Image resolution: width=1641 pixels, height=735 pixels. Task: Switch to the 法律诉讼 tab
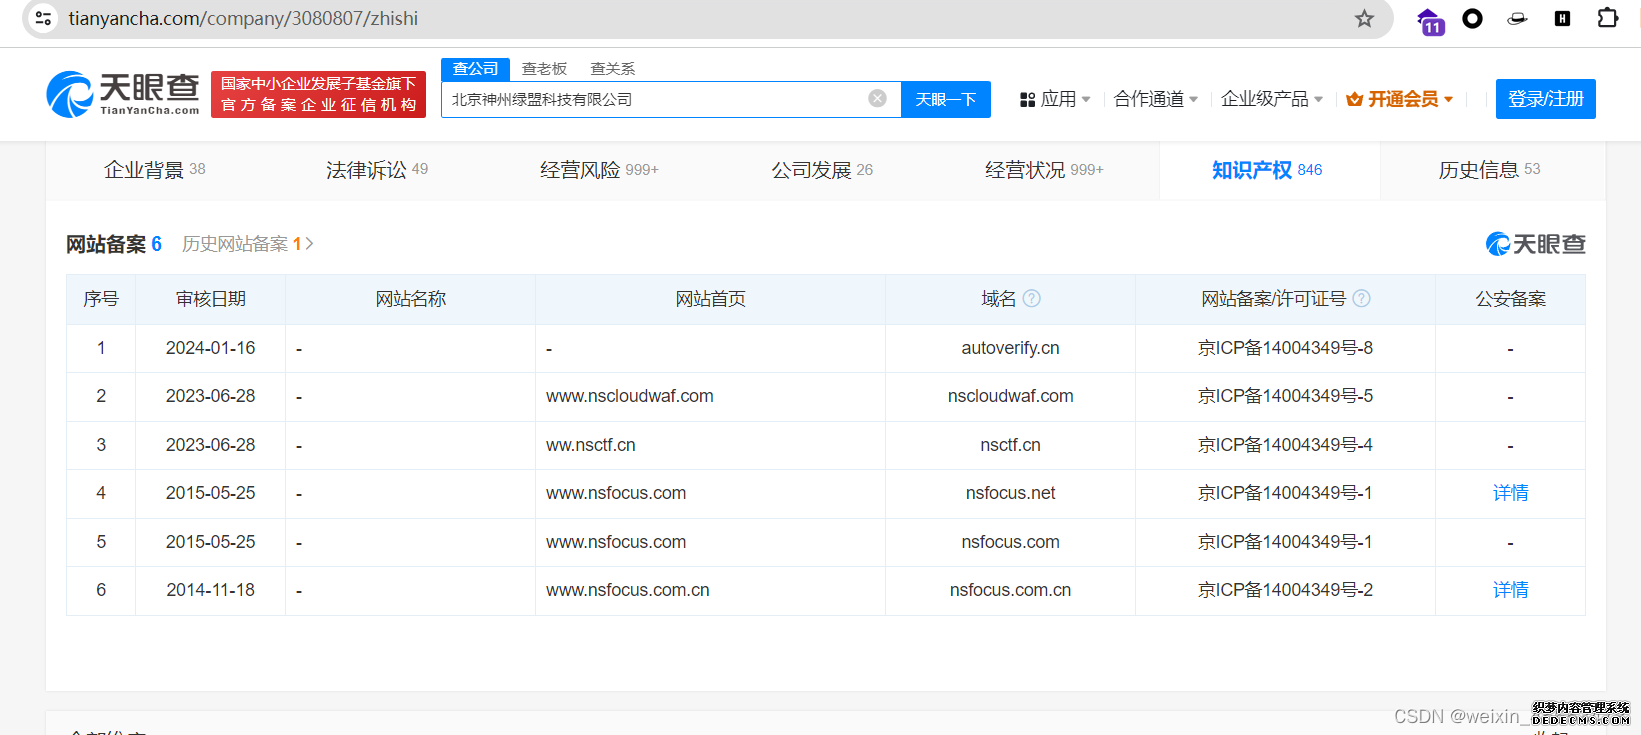376,170
